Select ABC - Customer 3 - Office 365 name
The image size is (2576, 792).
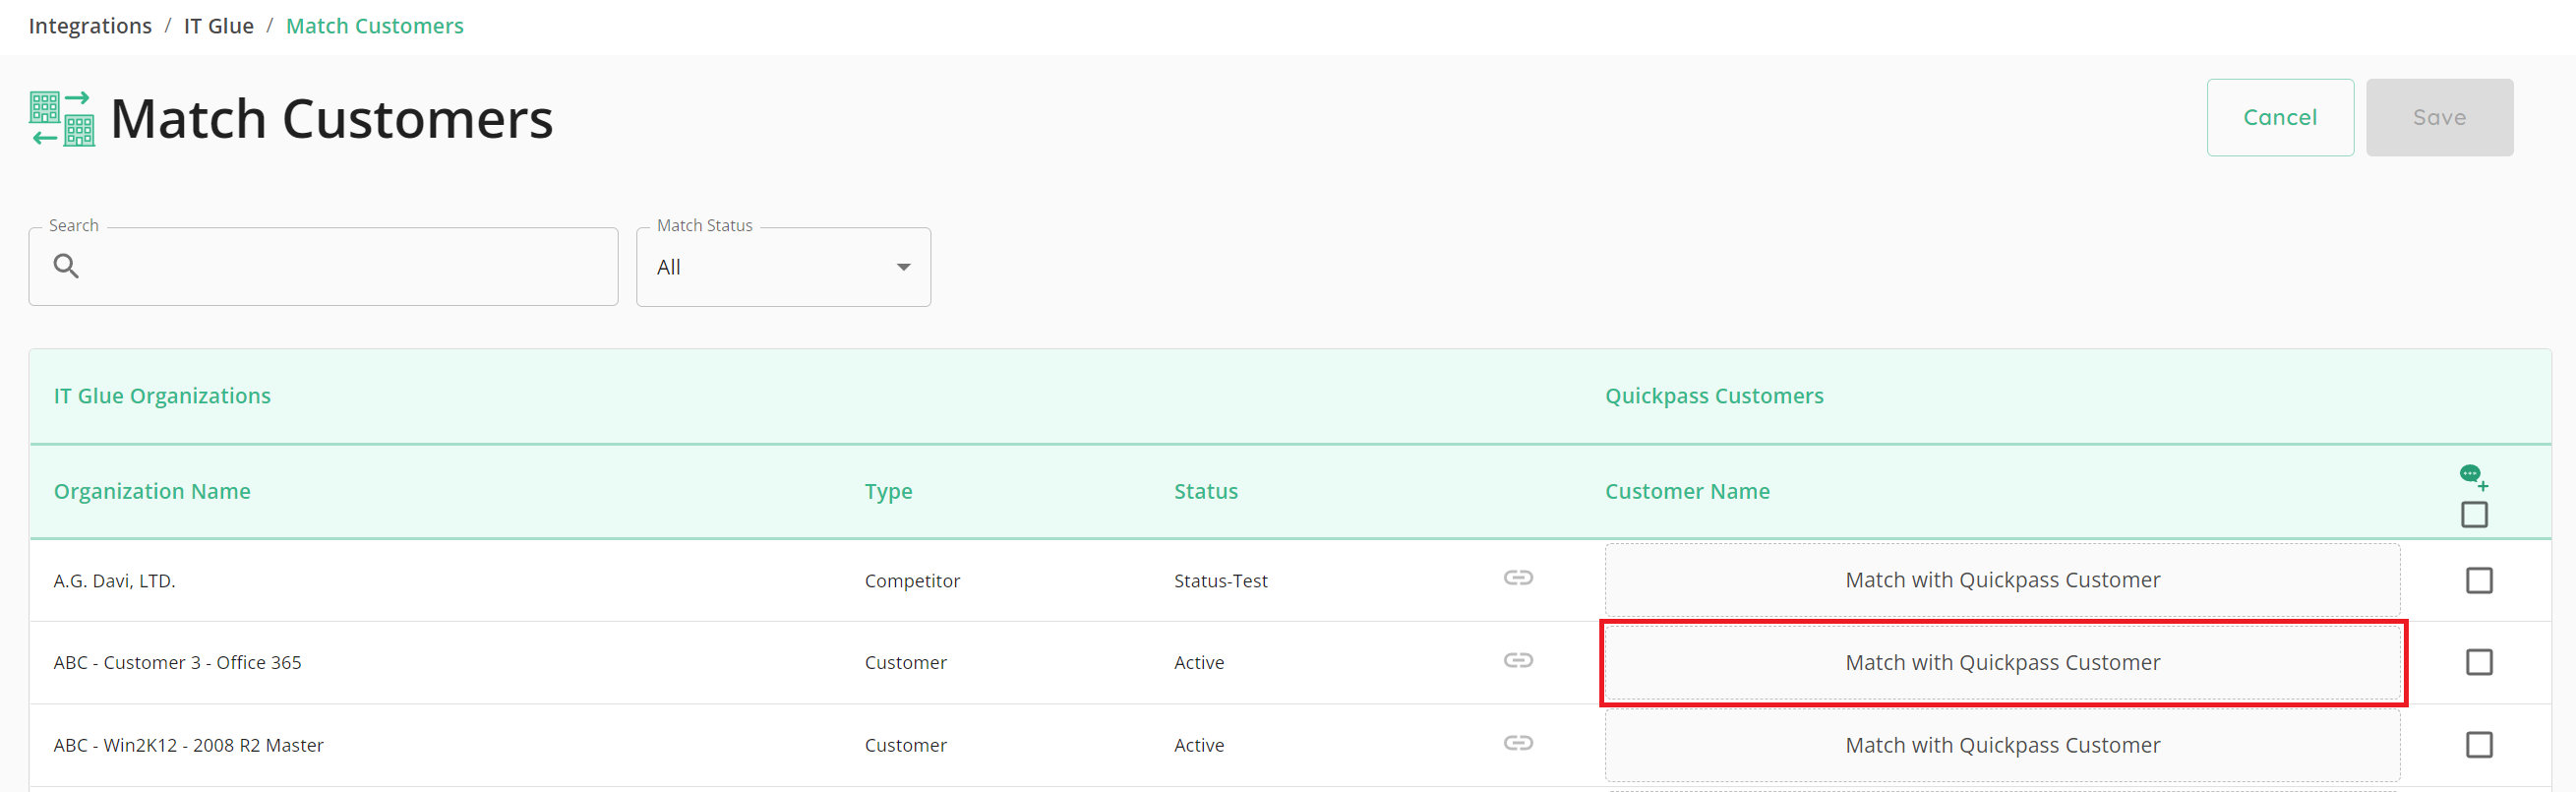[x=177, y=662]
